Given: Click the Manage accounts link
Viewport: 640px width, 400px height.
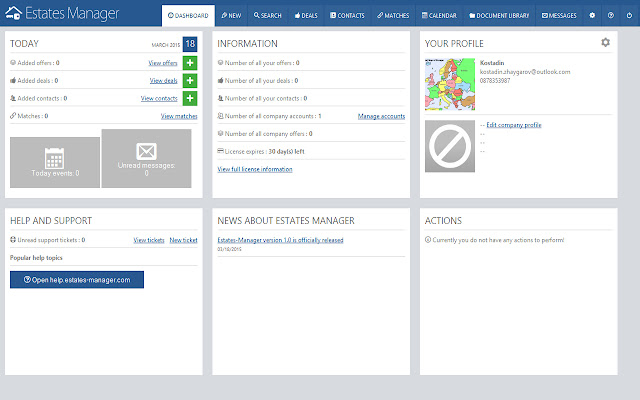Looking at the screenshot, I should (x=381, y=117).
